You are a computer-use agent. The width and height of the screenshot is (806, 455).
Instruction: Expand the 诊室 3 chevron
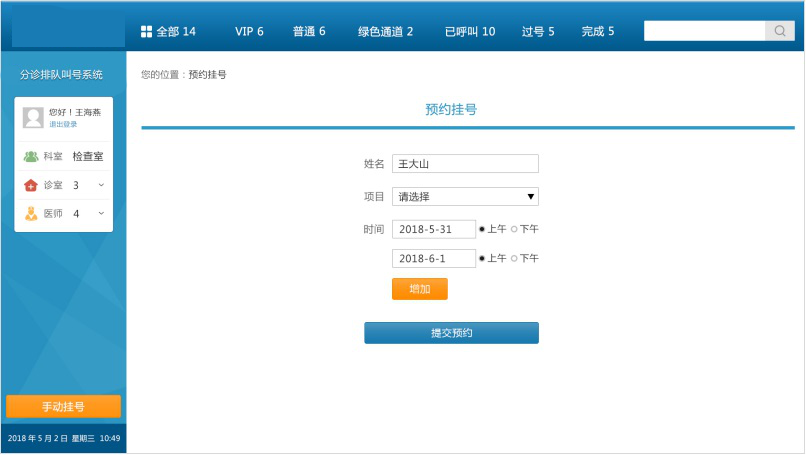pyautogui.click(x=101, y=185)
